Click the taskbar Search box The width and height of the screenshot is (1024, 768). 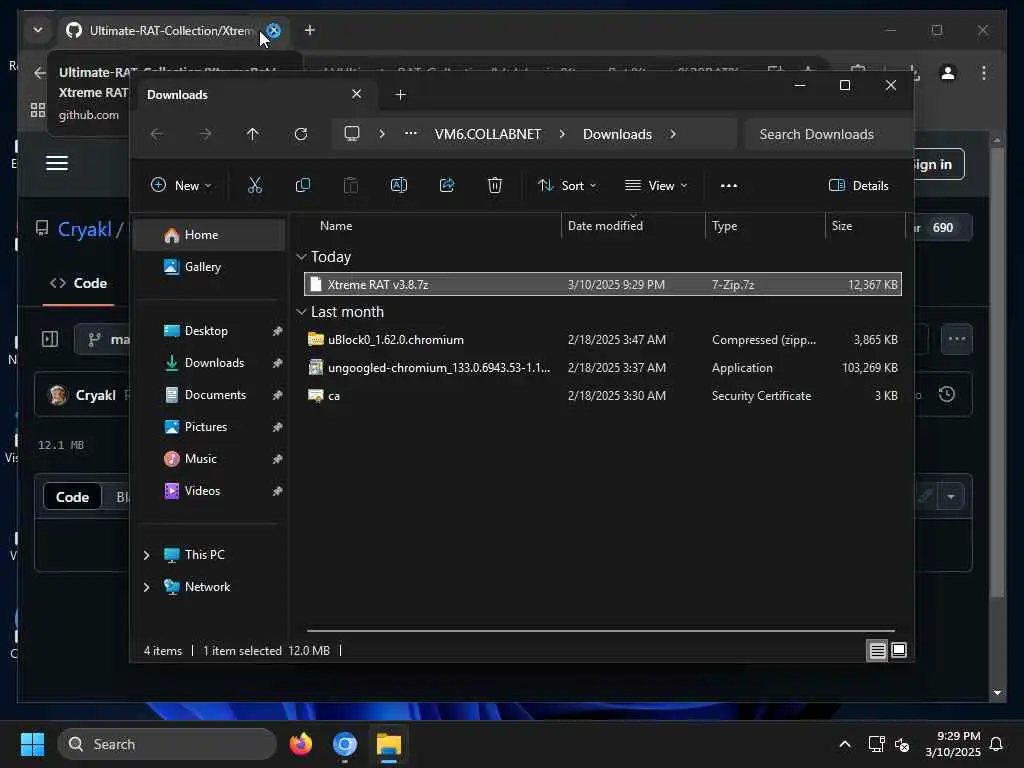click(x=167, y=744)
